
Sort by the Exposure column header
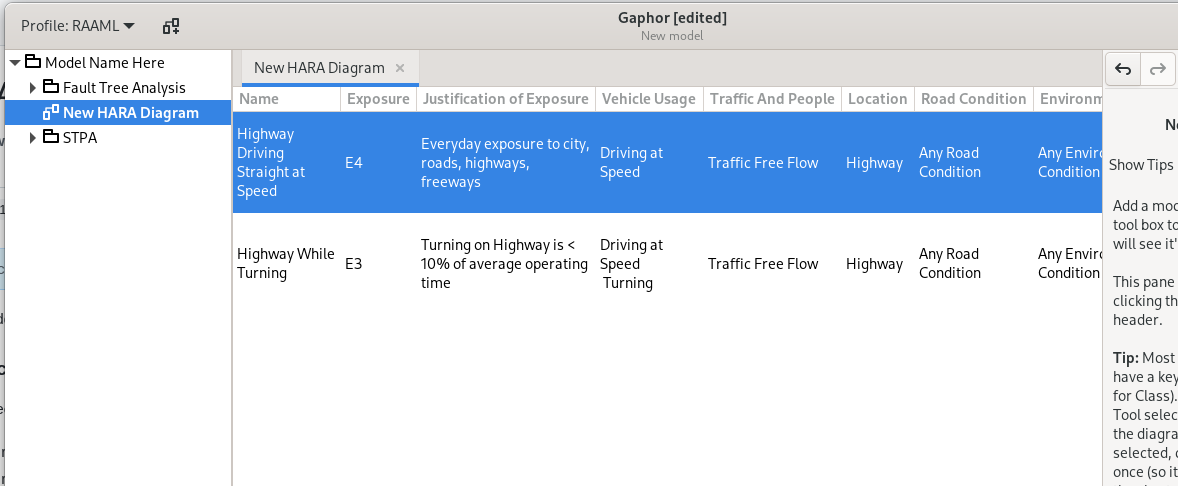click(x=378, y=99)
